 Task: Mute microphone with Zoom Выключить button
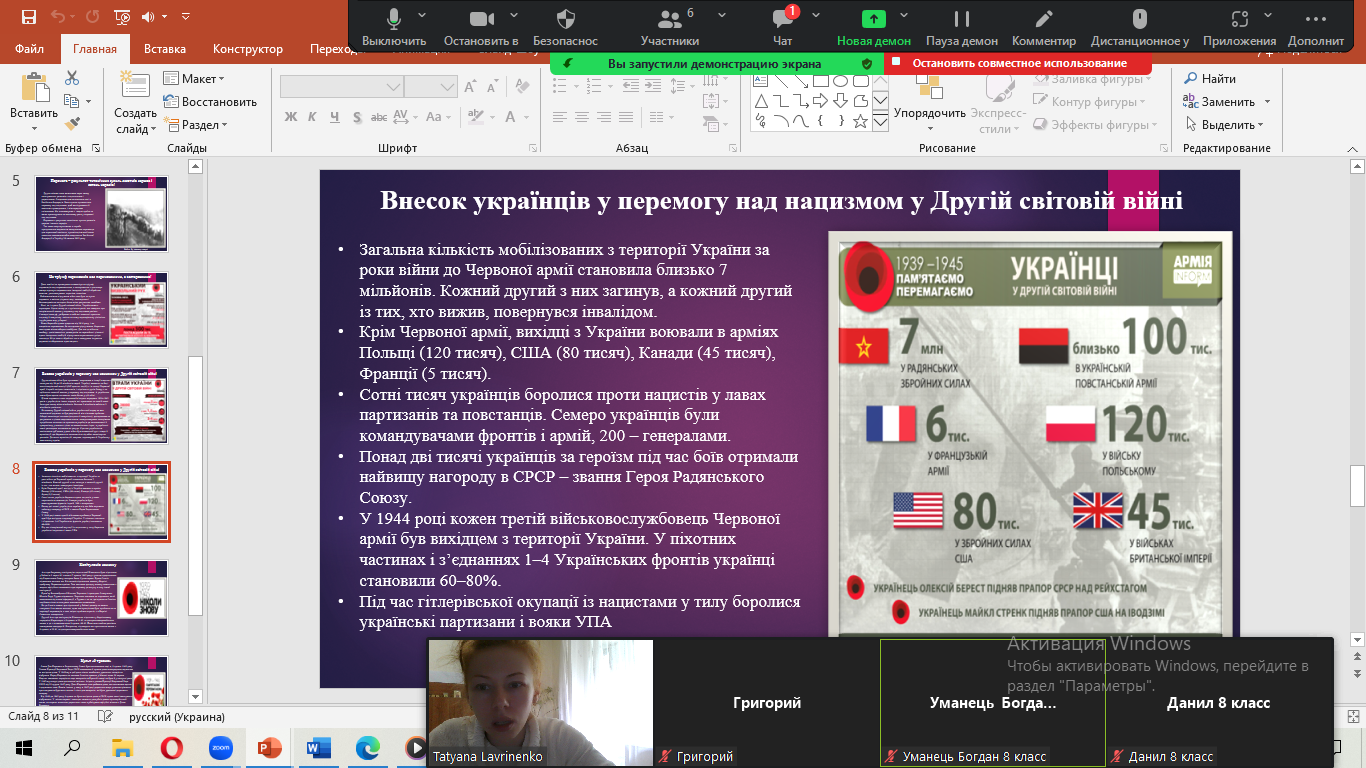coord(394,26)
